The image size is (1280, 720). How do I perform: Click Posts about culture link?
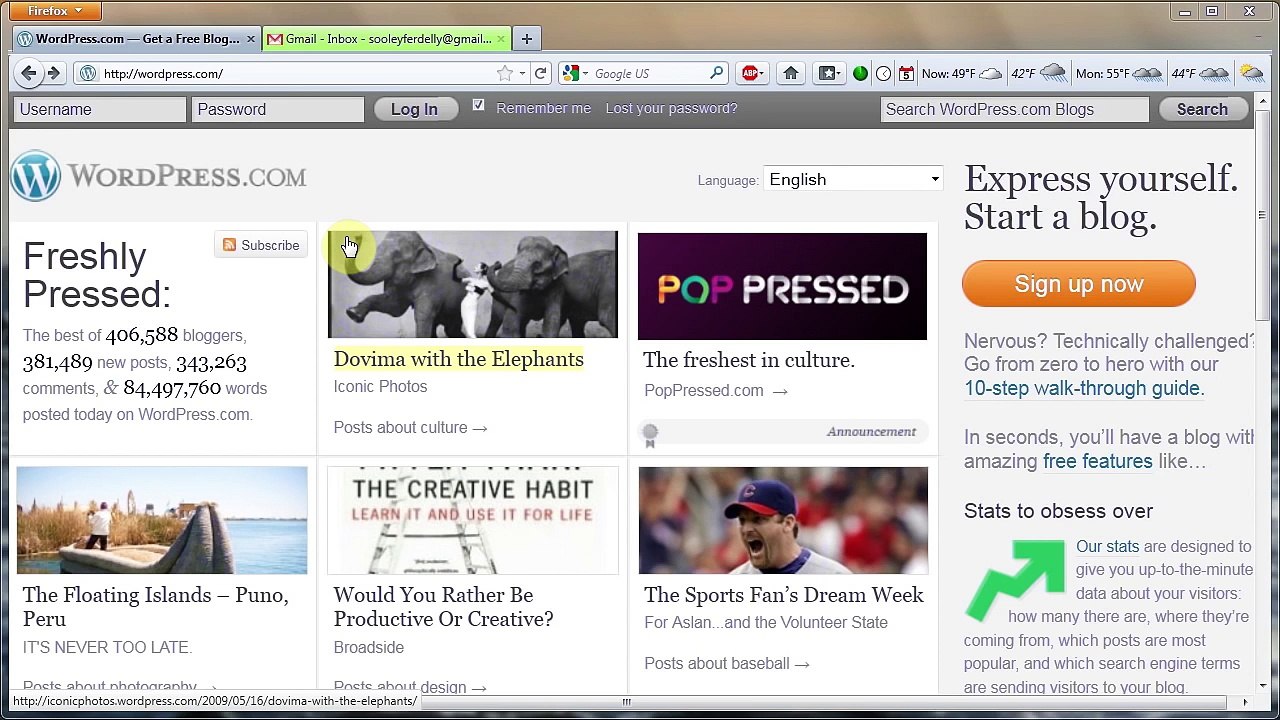coord(410,427)
